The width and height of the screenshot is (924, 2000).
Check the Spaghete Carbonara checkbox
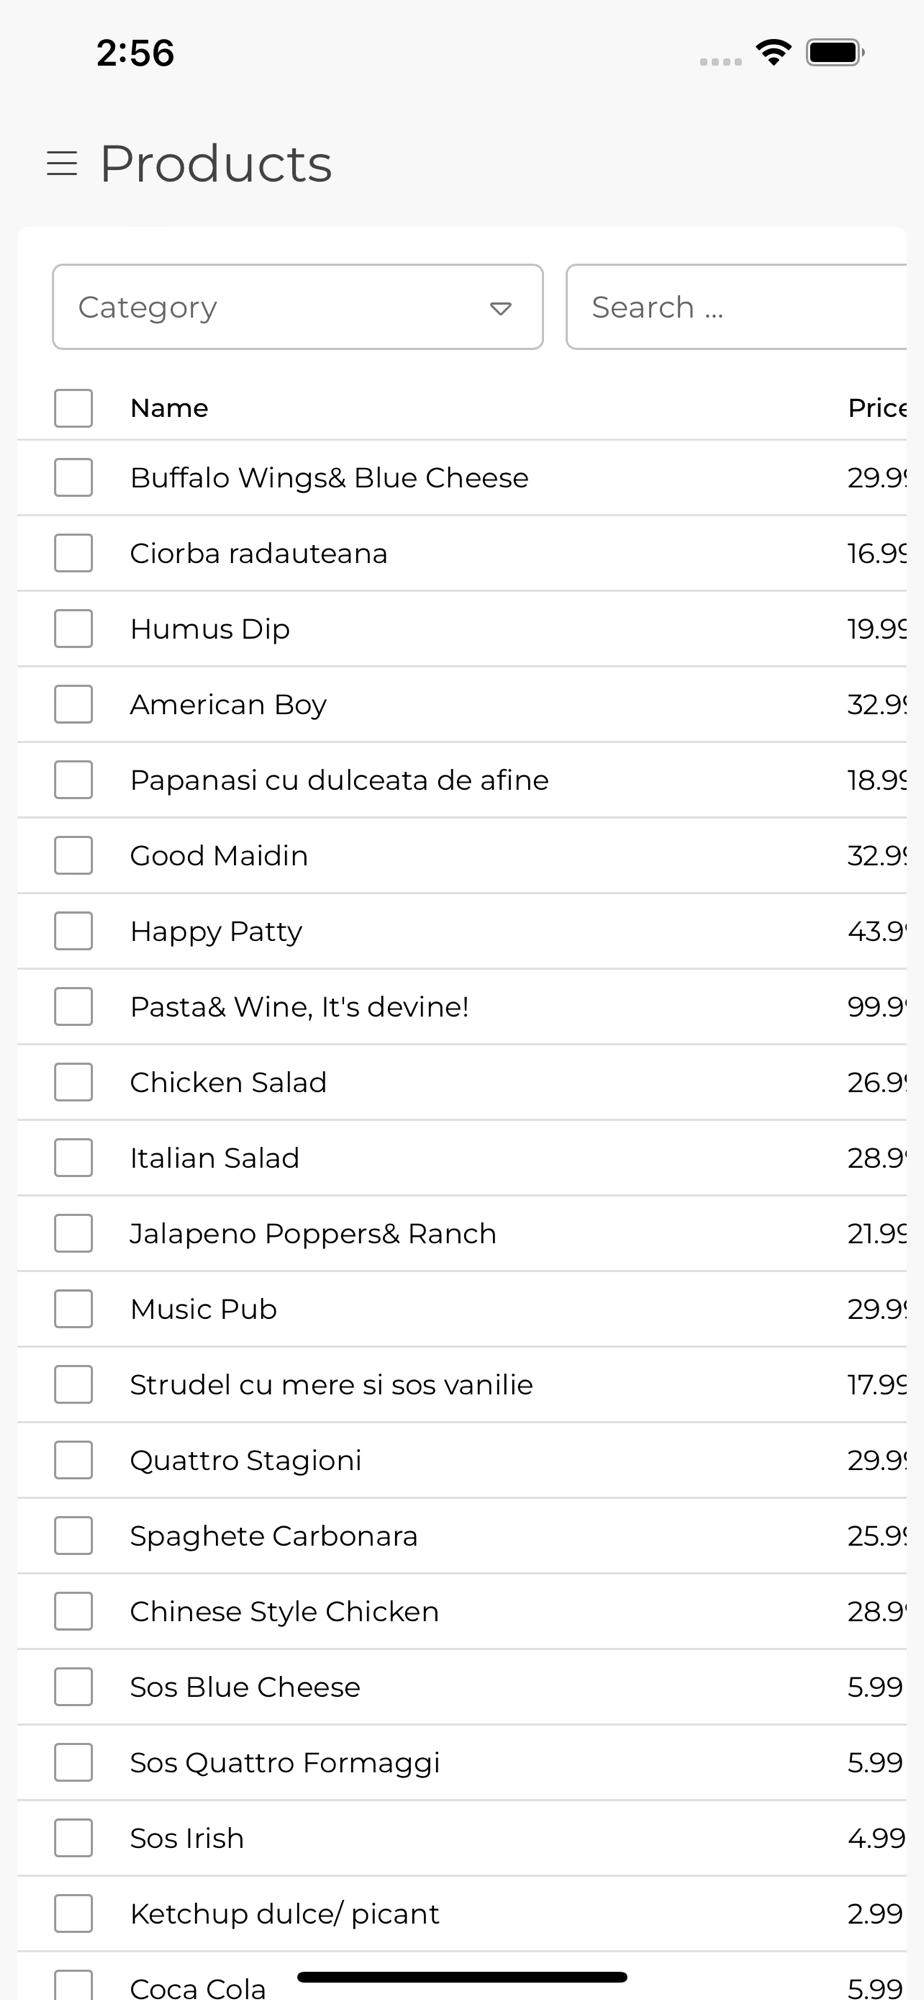[73, 1536]
